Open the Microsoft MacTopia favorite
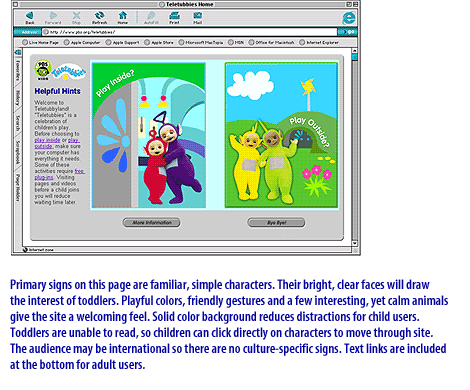 201,42
